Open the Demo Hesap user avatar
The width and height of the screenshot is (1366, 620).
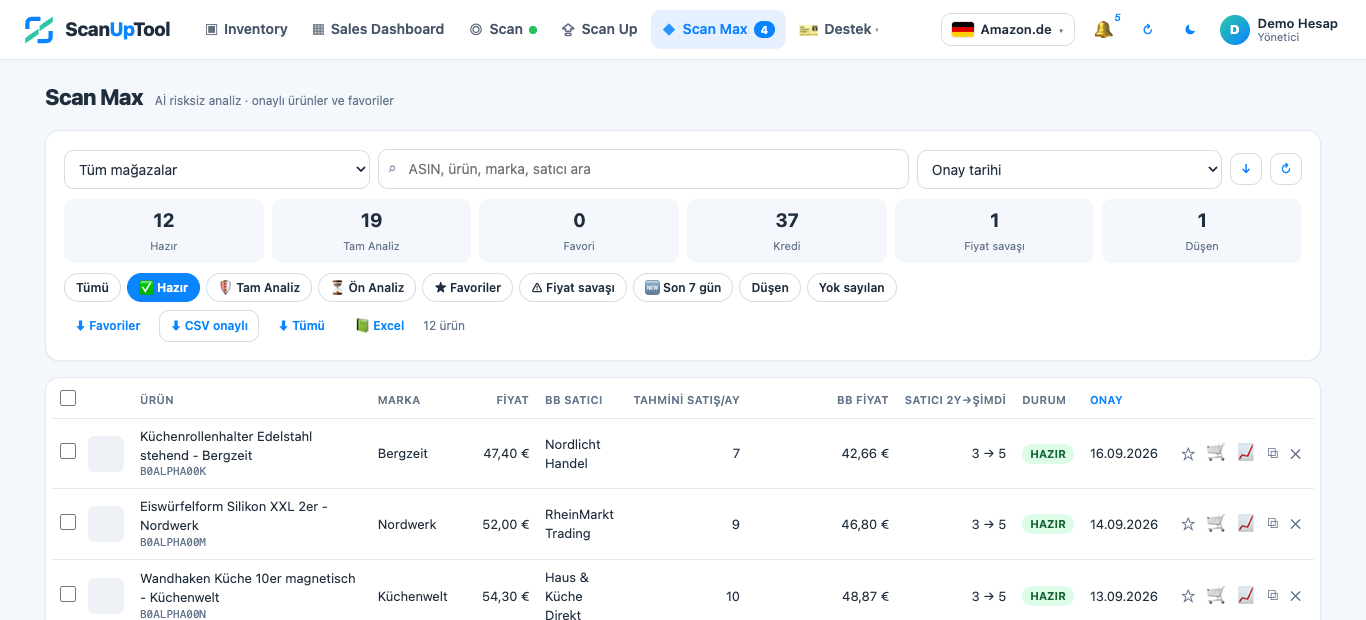[1235, 30]
